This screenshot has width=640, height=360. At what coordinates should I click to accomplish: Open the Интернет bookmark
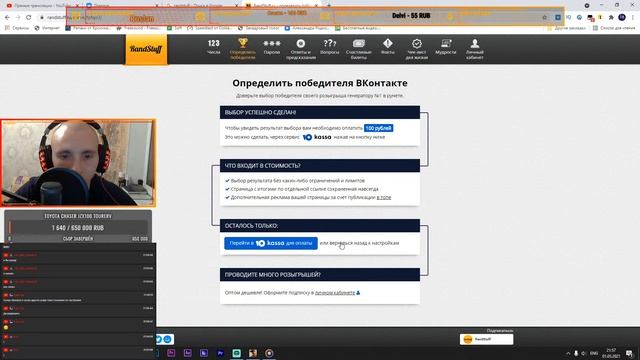[x=48, y=28]
